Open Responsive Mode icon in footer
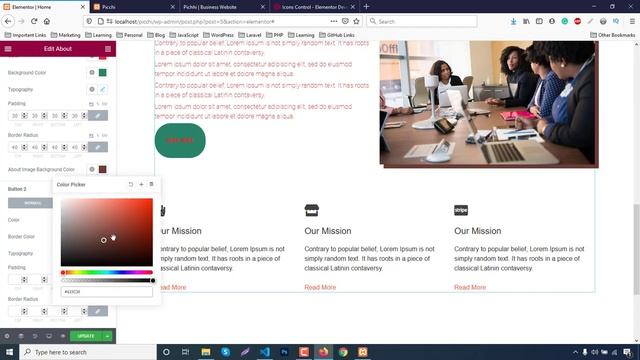 coord(49,336)
